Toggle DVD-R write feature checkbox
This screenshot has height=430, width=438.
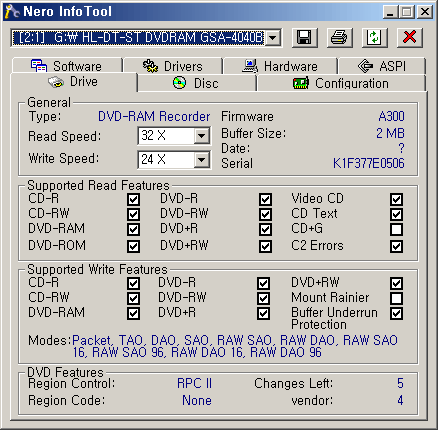(263, 283)
